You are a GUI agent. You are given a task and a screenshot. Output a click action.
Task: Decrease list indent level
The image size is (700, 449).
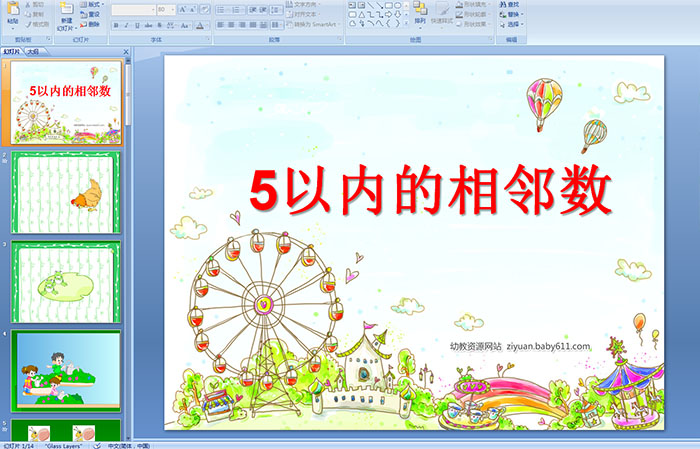click(253, 9)
